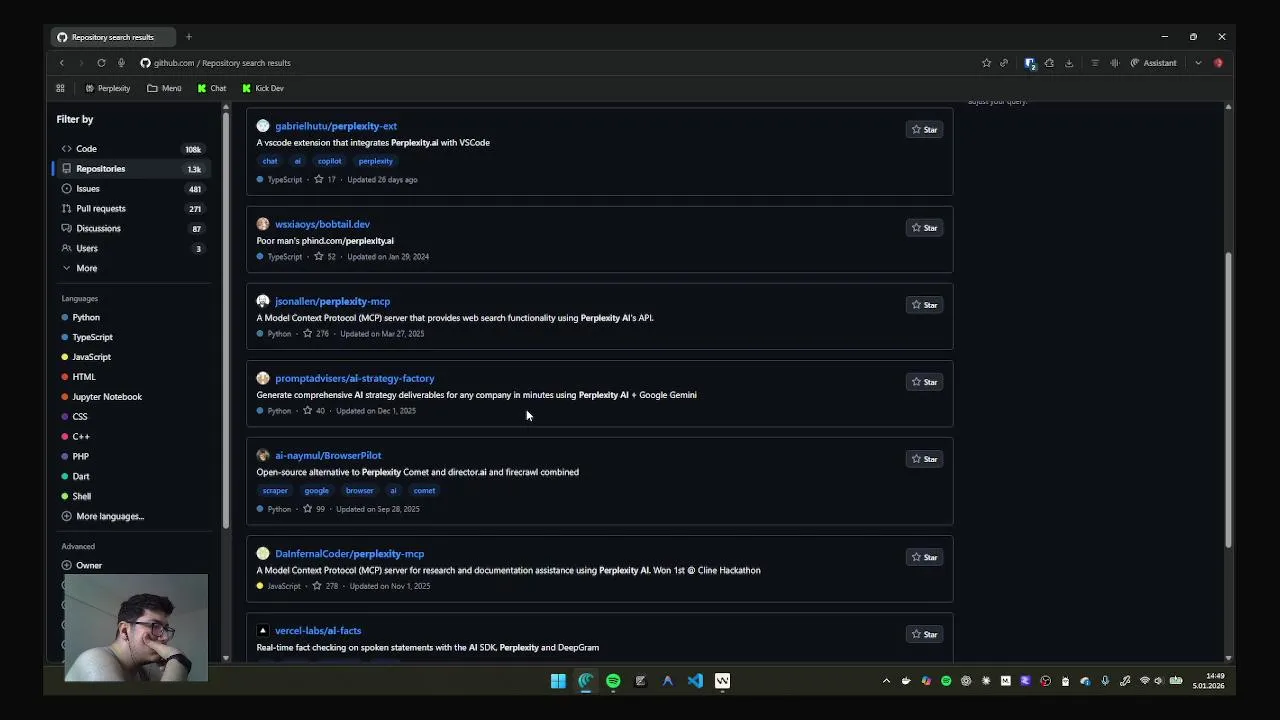1280x720 pixels.
Task: Expand the toolbar chevron dropdown
Action: [x=1198, y=63]
